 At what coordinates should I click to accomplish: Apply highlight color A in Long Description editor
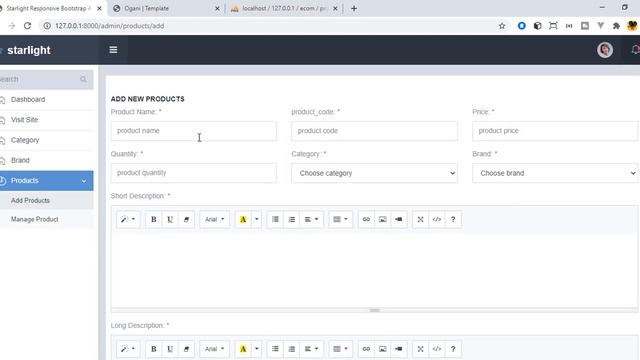(243, 349)
